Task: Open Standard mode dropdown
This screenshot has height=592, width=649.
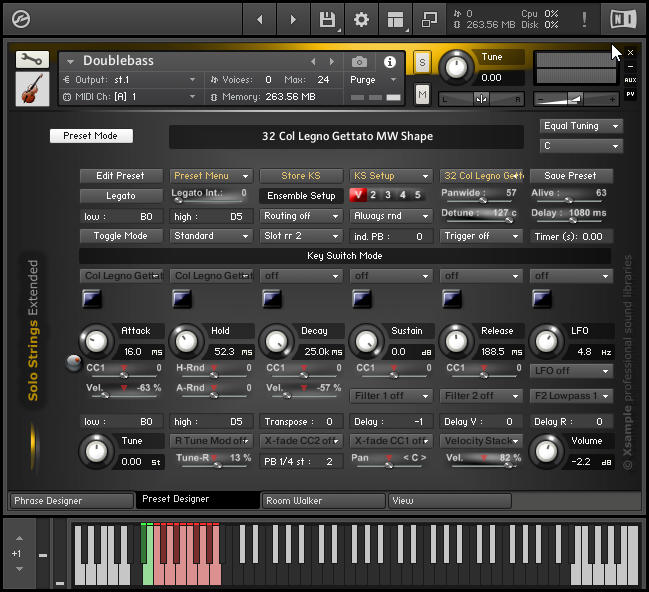Action: pos(211,236)
